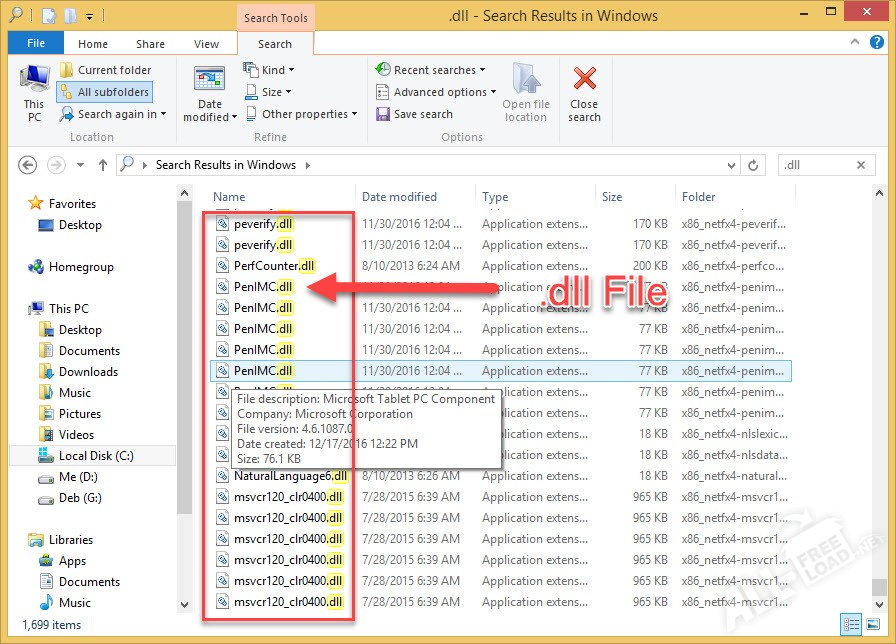This screenshot has width=896, height=644.
Task: Click the Back navigation arrow
Action: pos(28,165)
